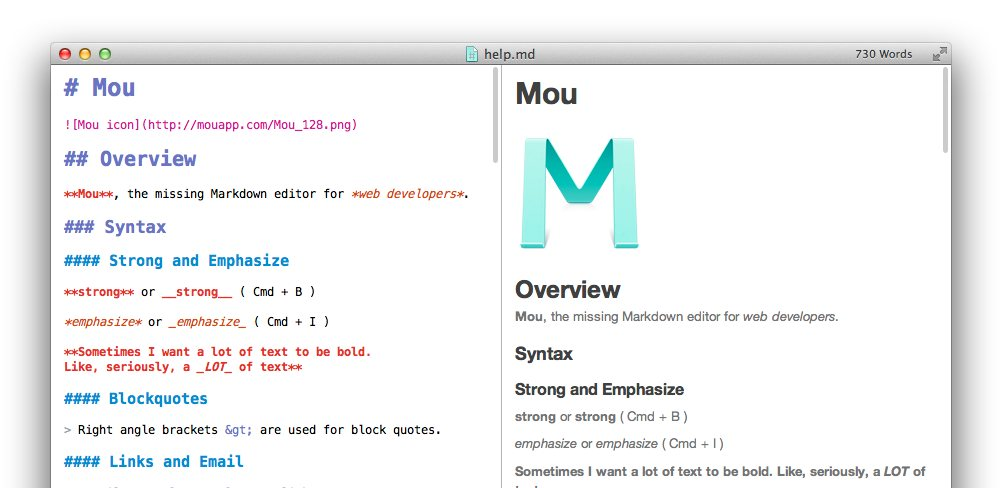The image size is (1005, 488).
Task: Click '__strong__' in the editor
Action: tap(197, 292)
